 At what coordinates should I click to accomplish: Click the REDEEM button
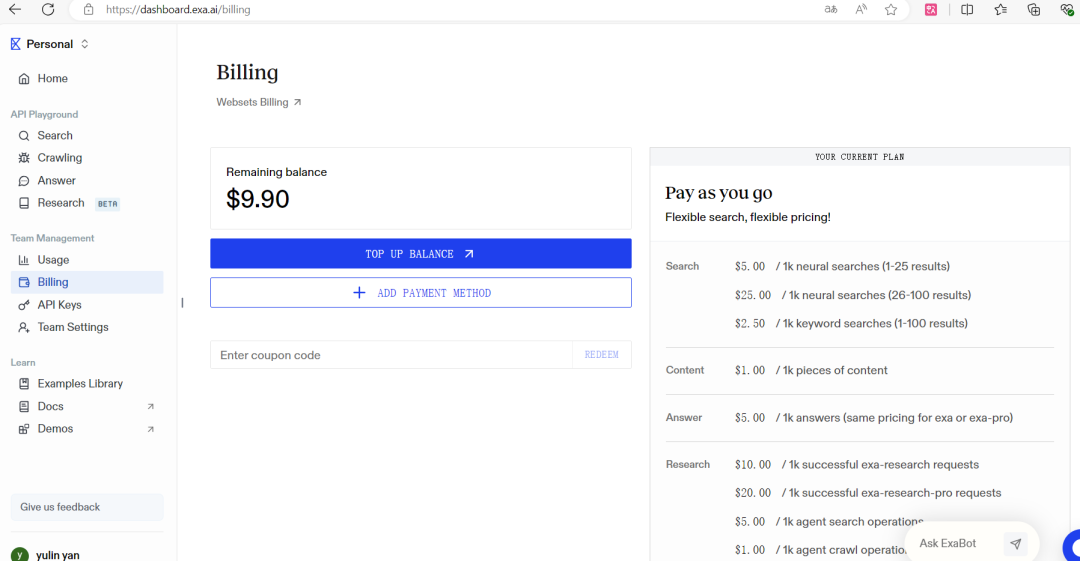tap(602, 355)
